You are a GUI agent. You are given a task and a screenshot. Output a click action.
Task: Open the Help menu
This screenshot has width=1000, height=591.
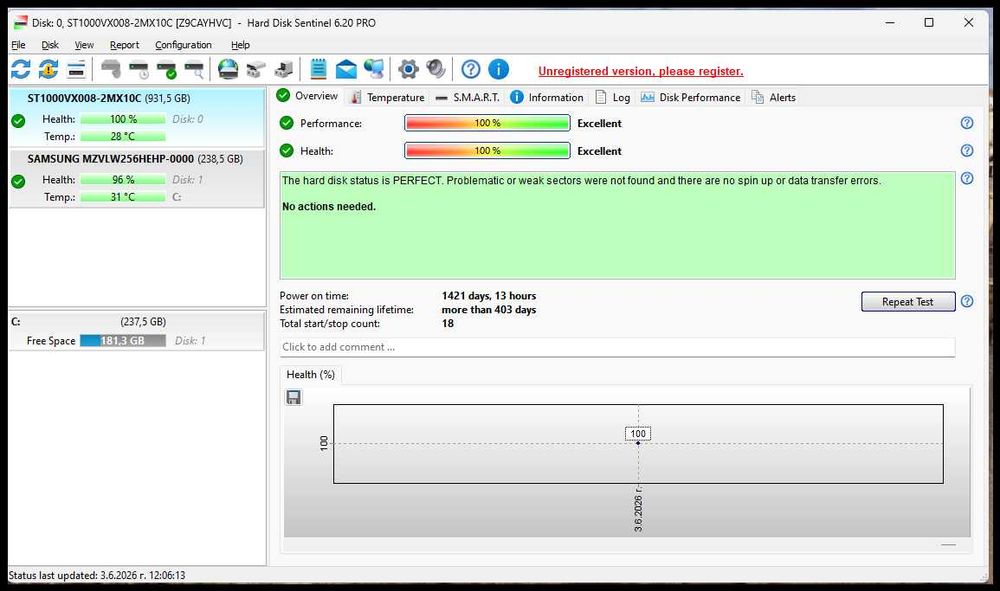point(240,45)
